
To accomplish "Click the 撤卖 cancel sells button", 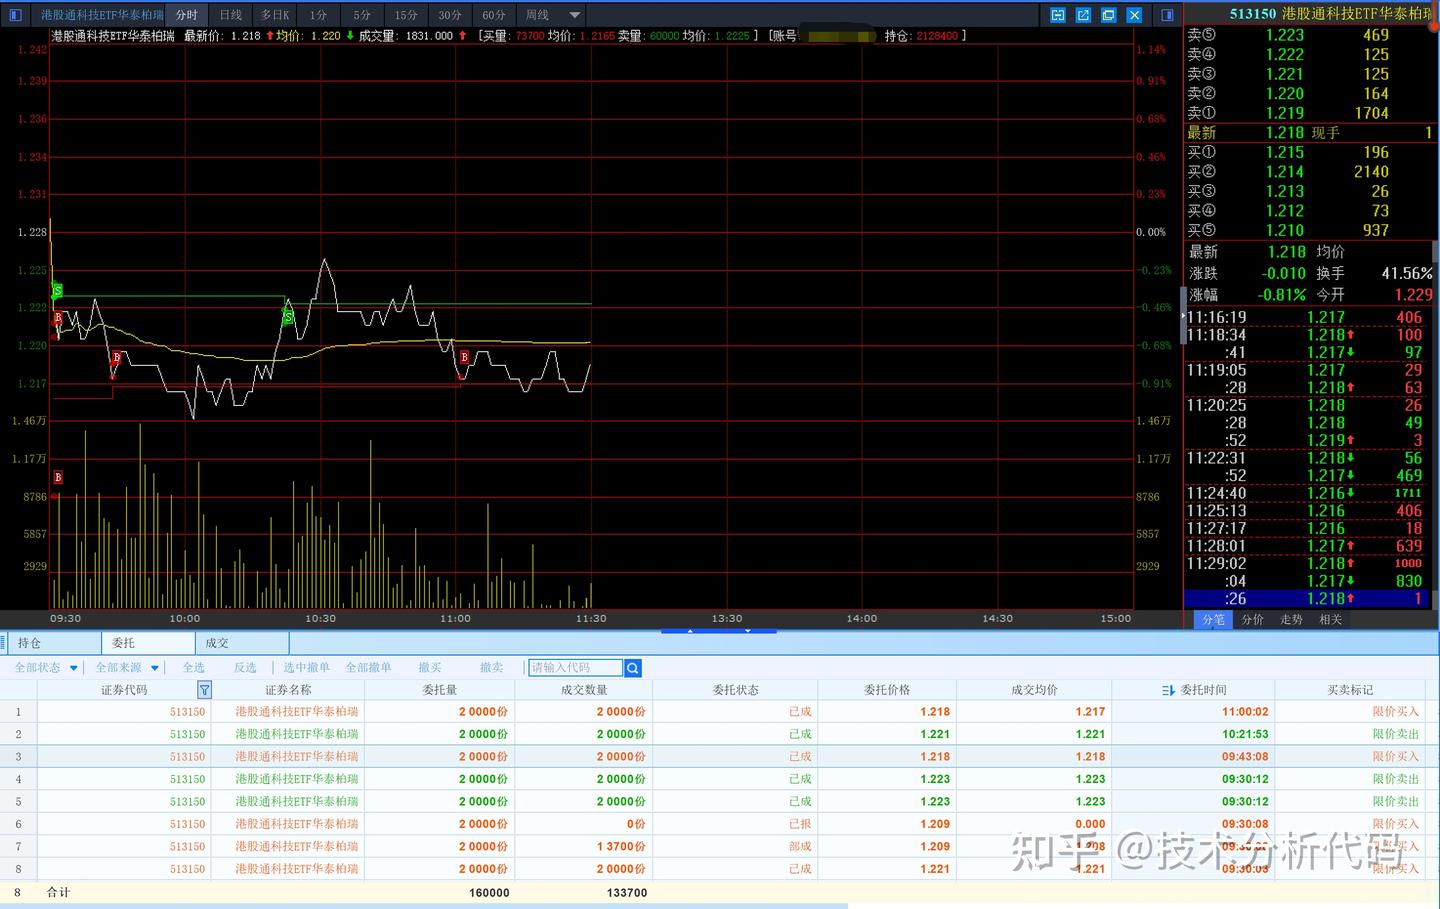I will (491, 668).
